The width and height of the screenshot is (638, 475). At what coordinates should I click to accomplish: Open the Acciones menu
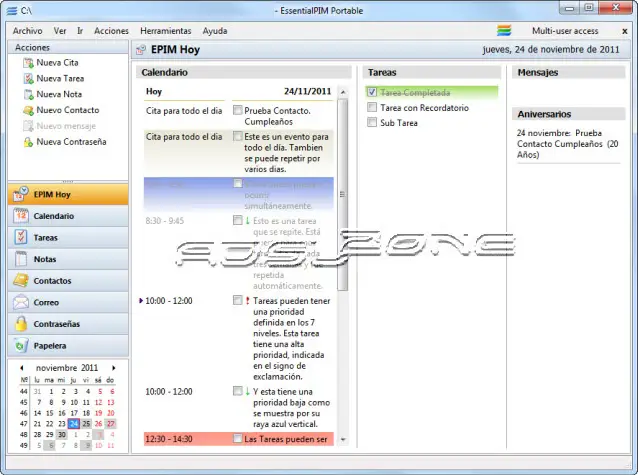pos(111,31)
